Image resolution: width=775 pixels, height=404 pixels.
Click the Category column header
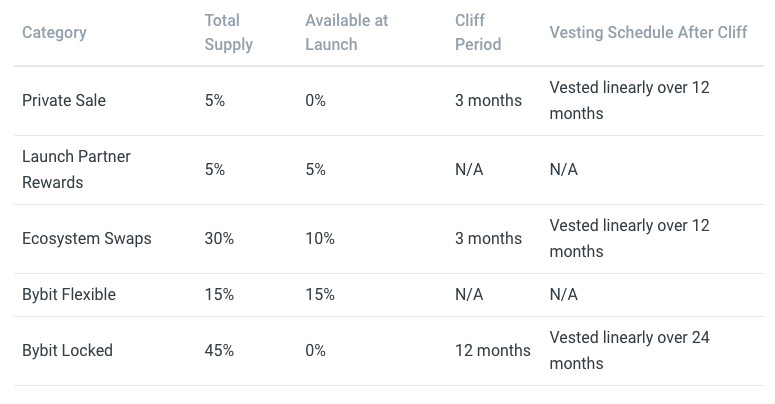point(54,33)
